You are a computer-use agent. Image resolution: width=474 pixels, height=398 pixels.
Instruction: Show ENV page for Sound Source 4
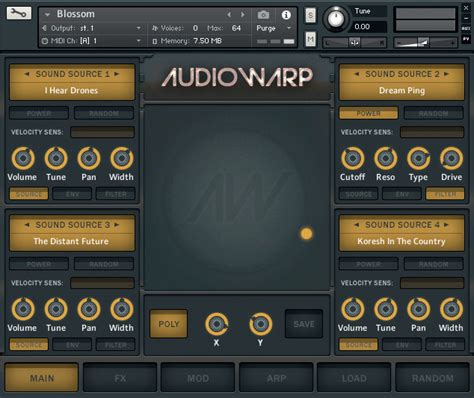[x=402, y=345]
